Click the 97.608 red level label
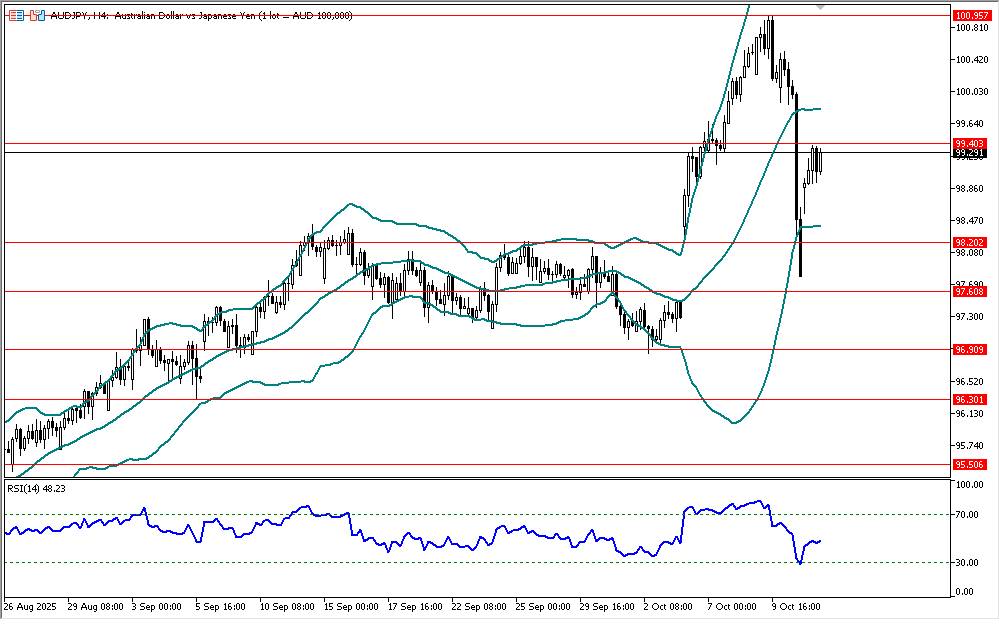The image size is (1000, 620). tap(971, 291)
